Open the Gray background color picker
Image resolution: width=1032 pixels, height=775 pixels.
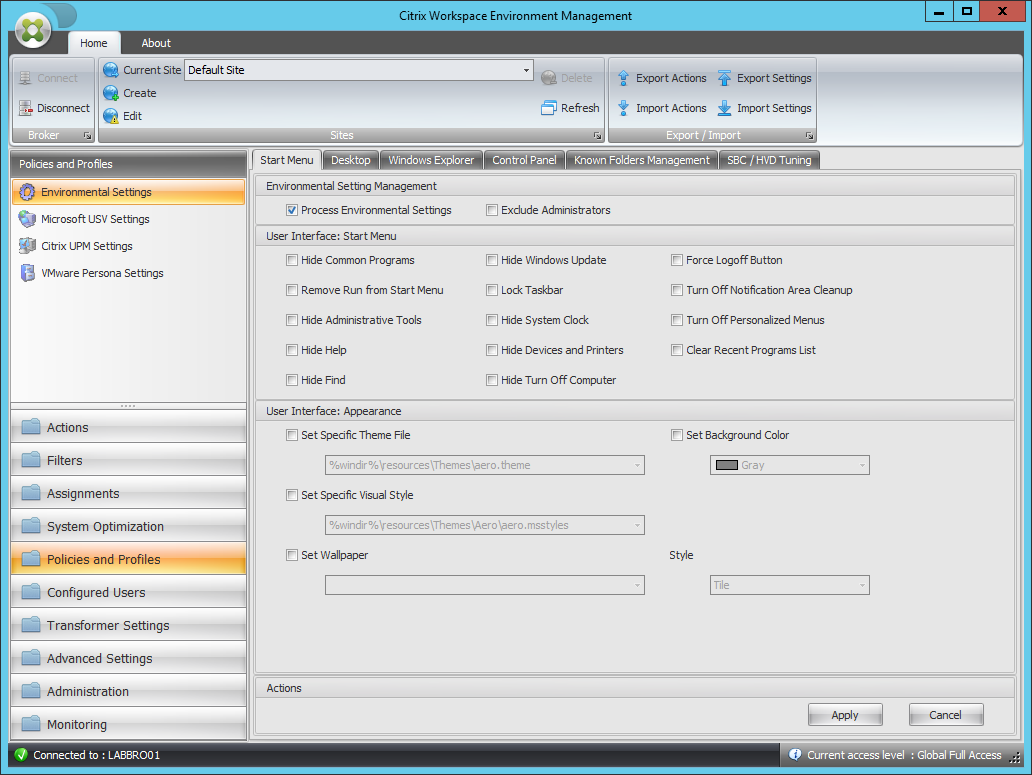[x=862, y=465]
